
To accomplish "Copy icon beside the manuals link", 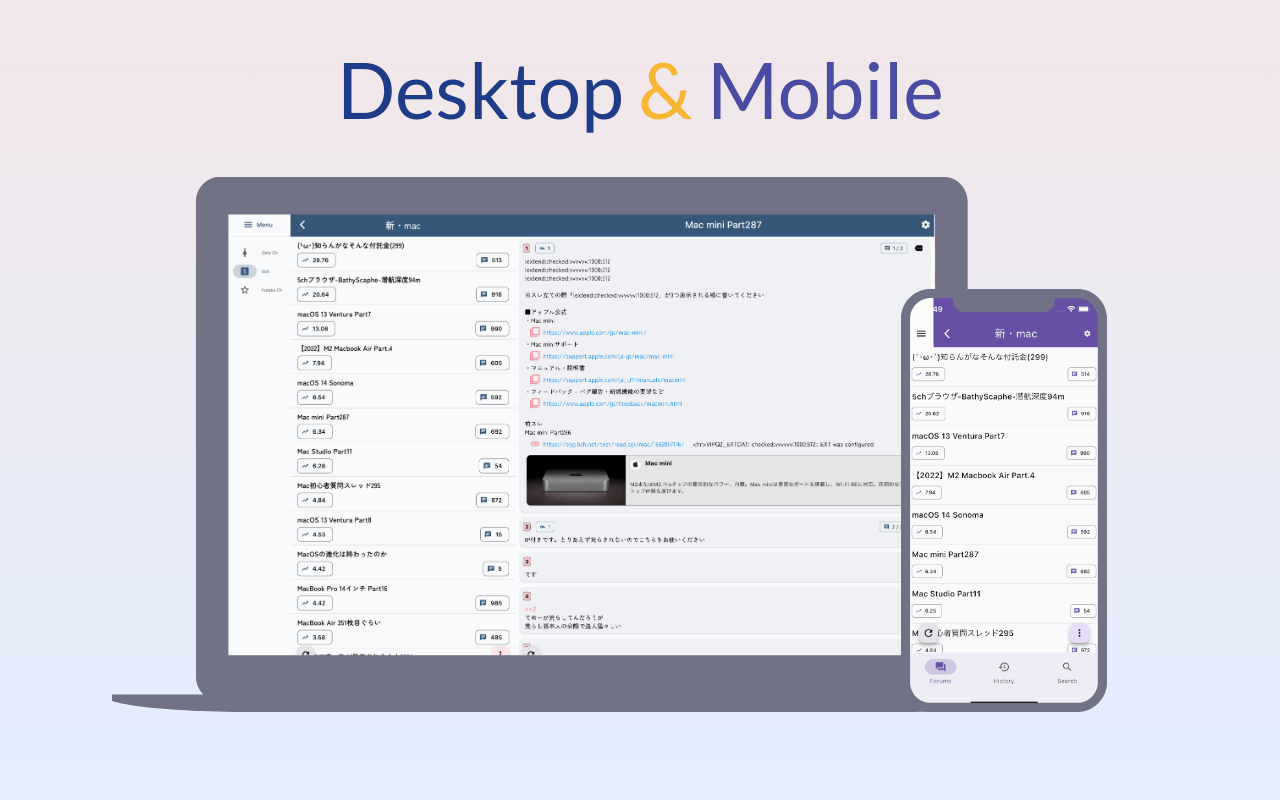I will pyautogui.click(x=535, y=380).
